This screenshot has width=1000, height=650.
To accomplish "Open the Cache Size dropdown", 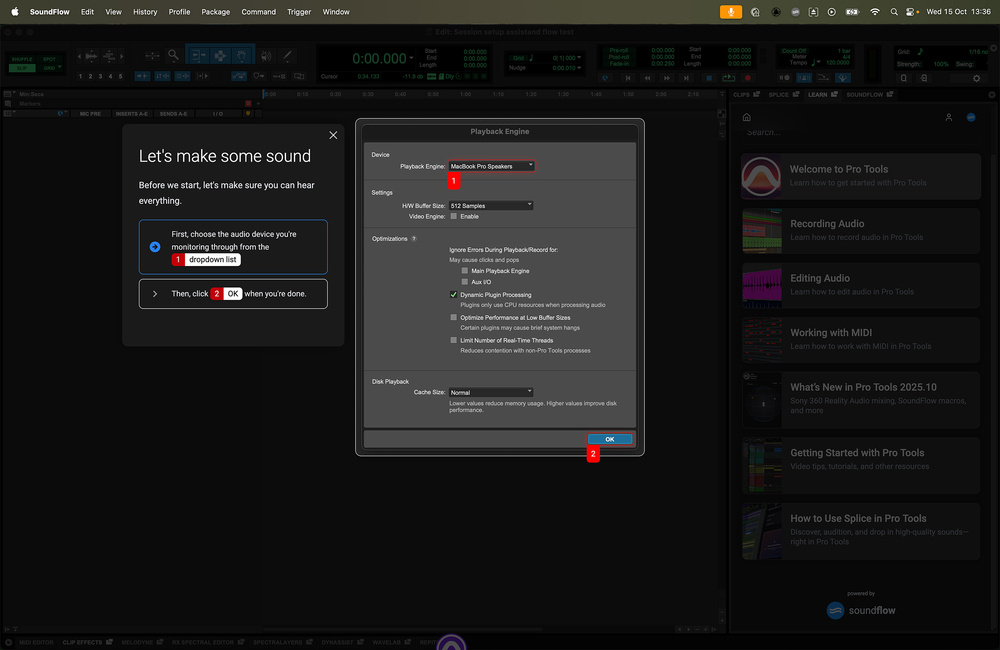I will point(491,392).
